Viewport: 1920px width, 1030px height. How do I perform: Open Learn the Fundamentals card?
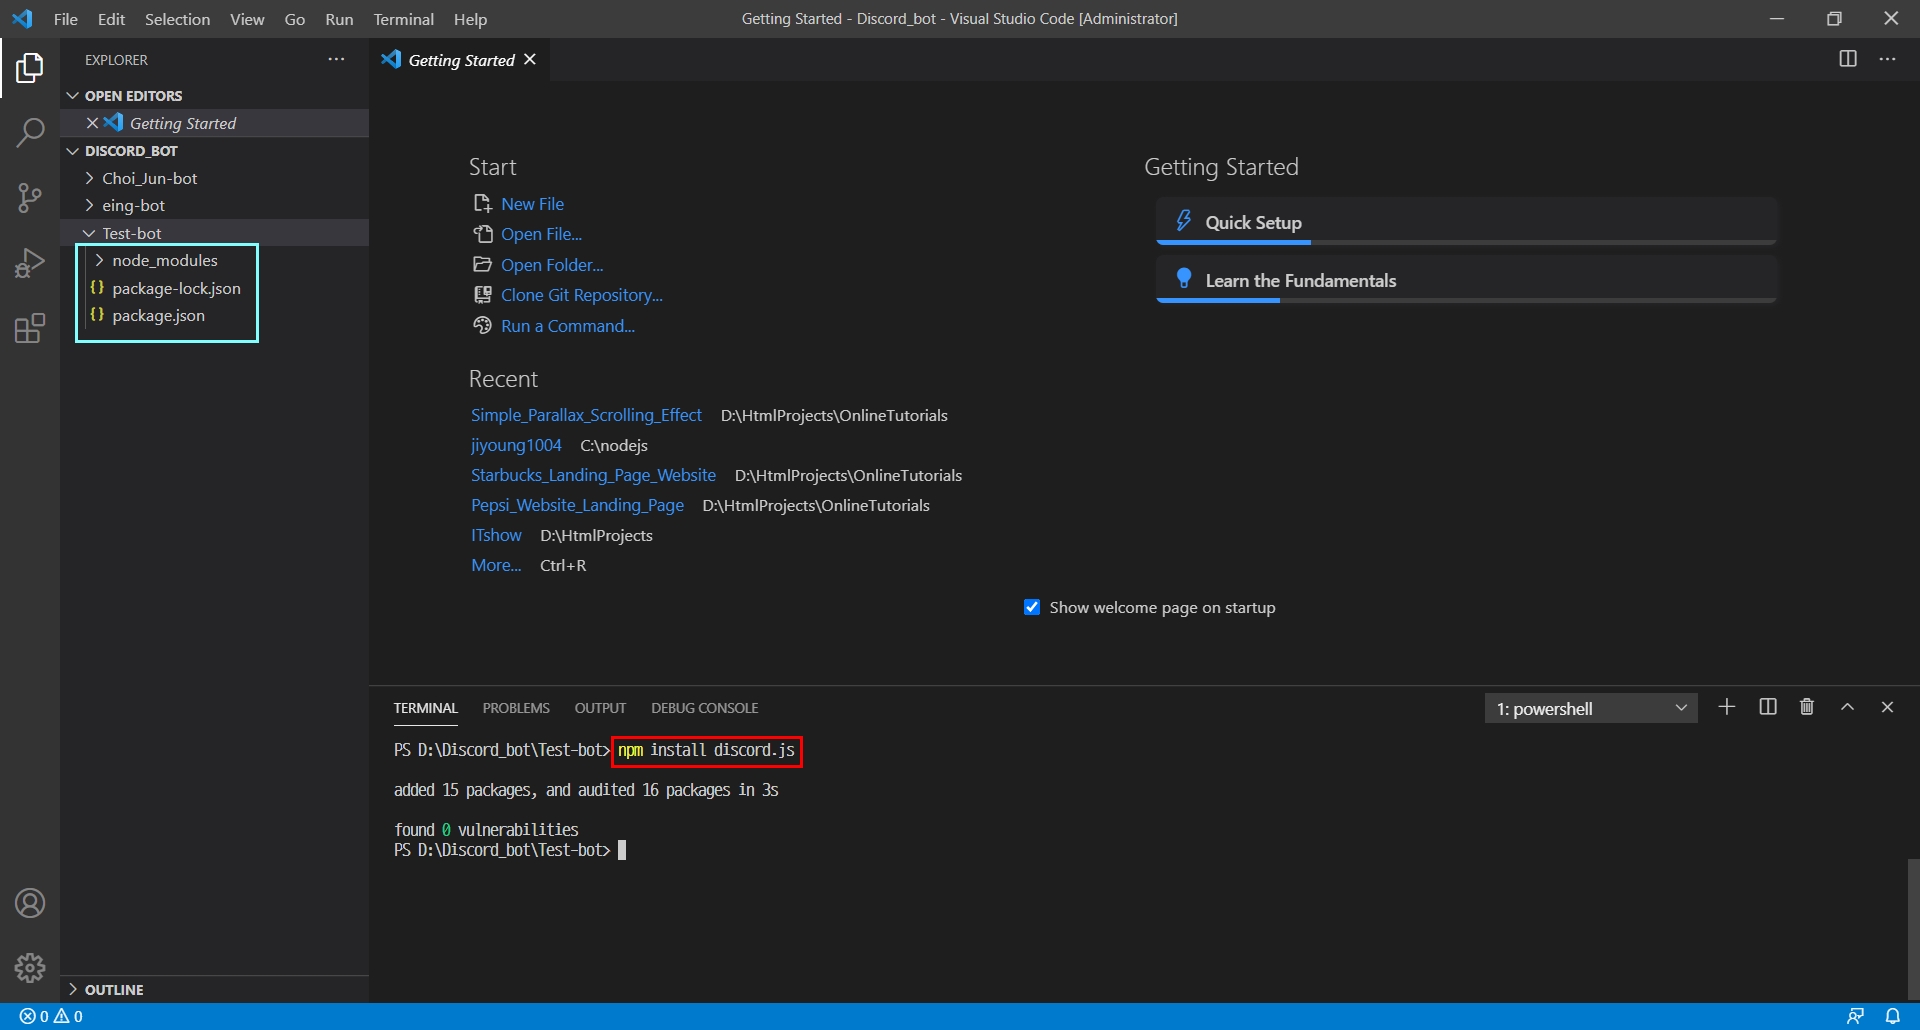click(1466, 279)
